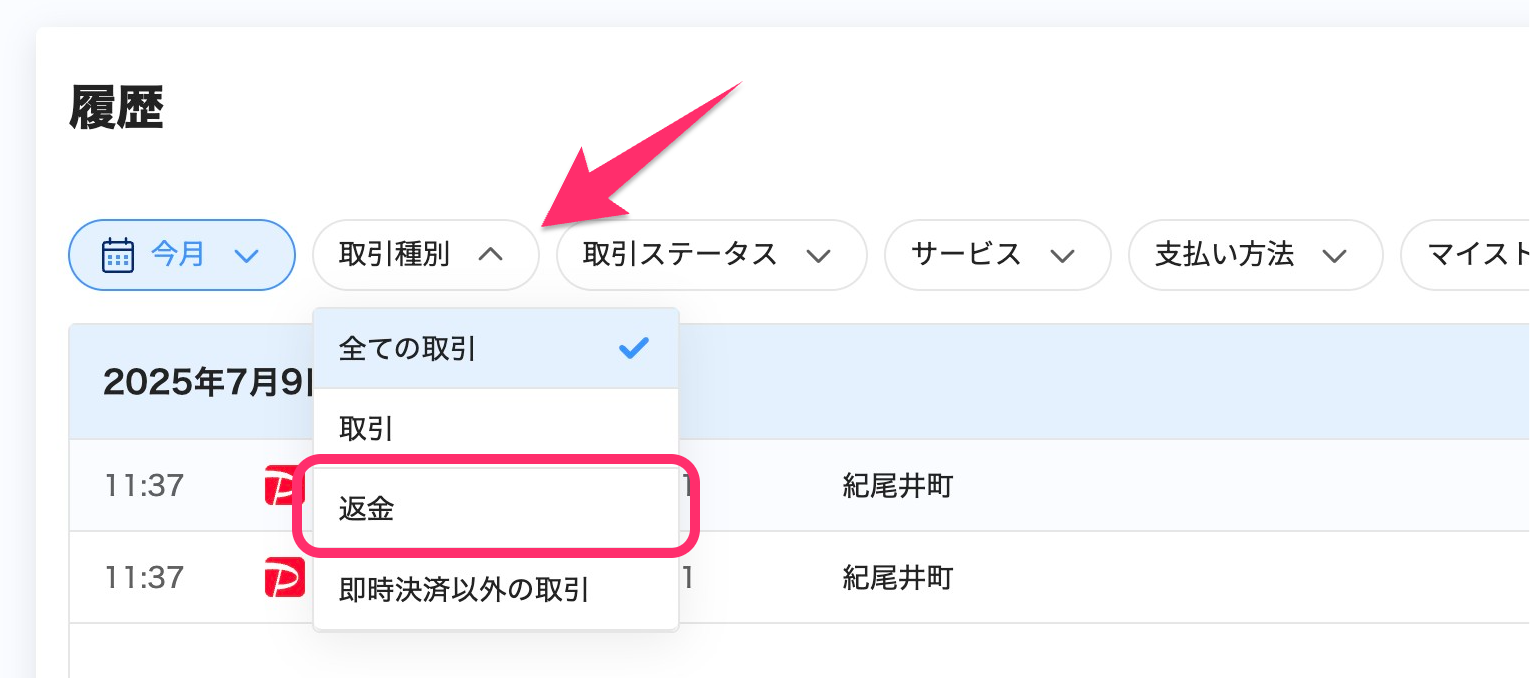Click the calendar icon in 今月 filter

coord(118,255)
